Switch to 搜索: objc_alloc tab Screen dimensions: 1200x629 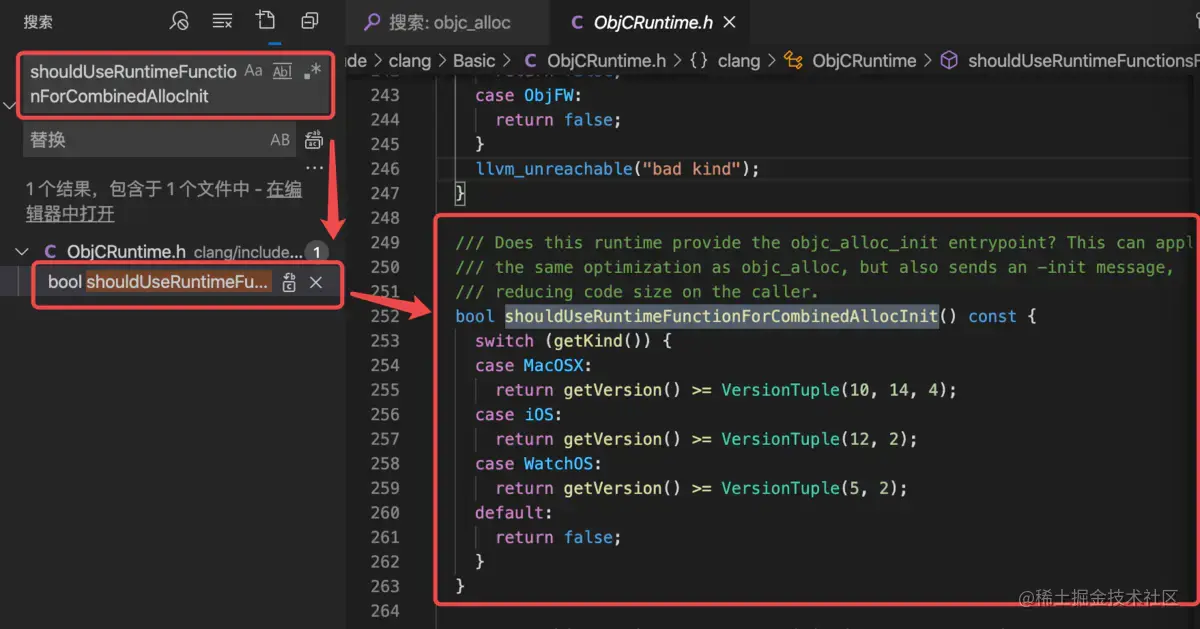click(449, 22)
